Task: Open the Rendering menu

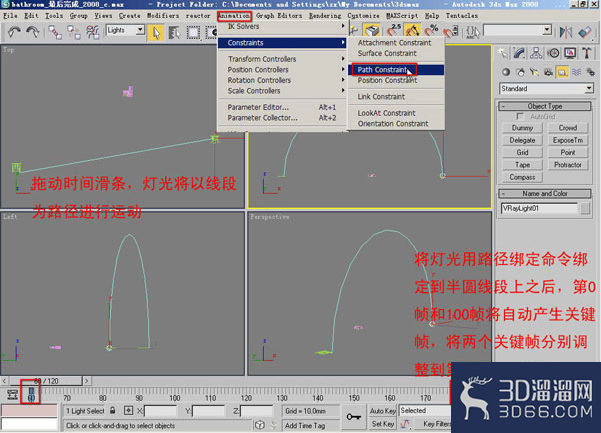Action: point(325,16)
